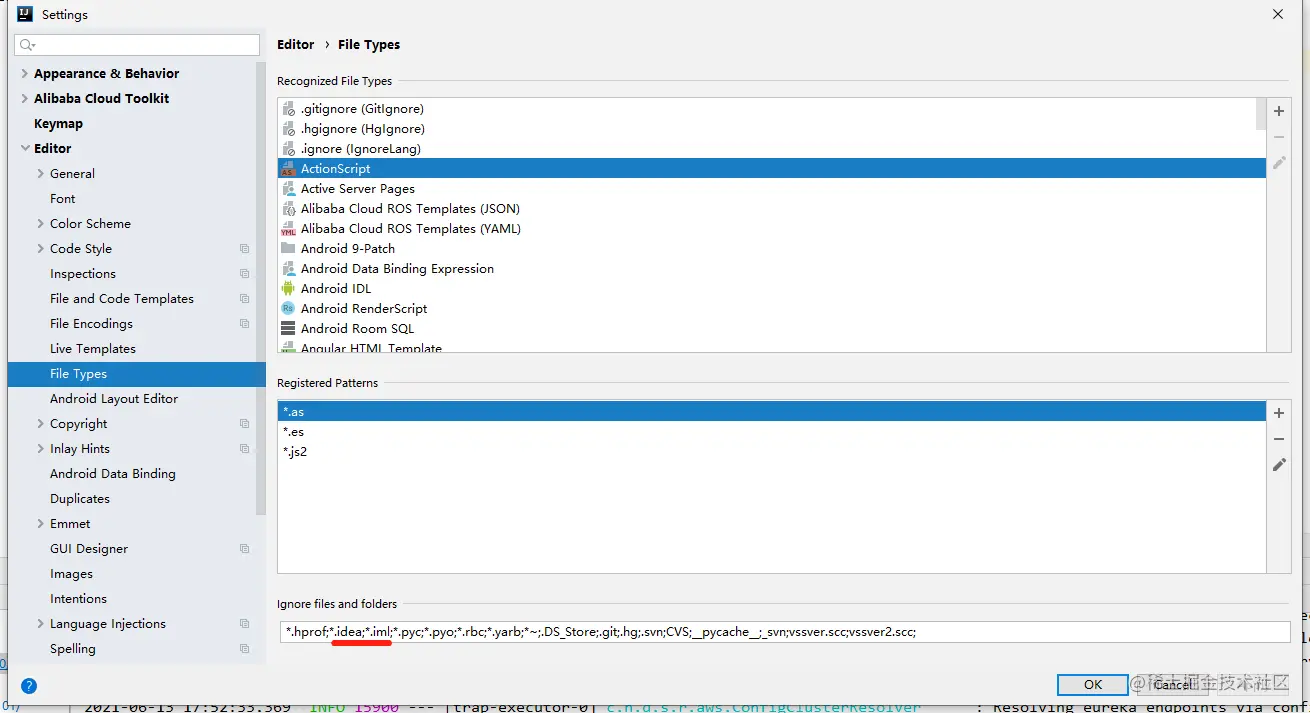The height and width of the screenshot is (713, 1310).
Task: Click the .gitignore file type icon
Action: [x=288, y=109]
